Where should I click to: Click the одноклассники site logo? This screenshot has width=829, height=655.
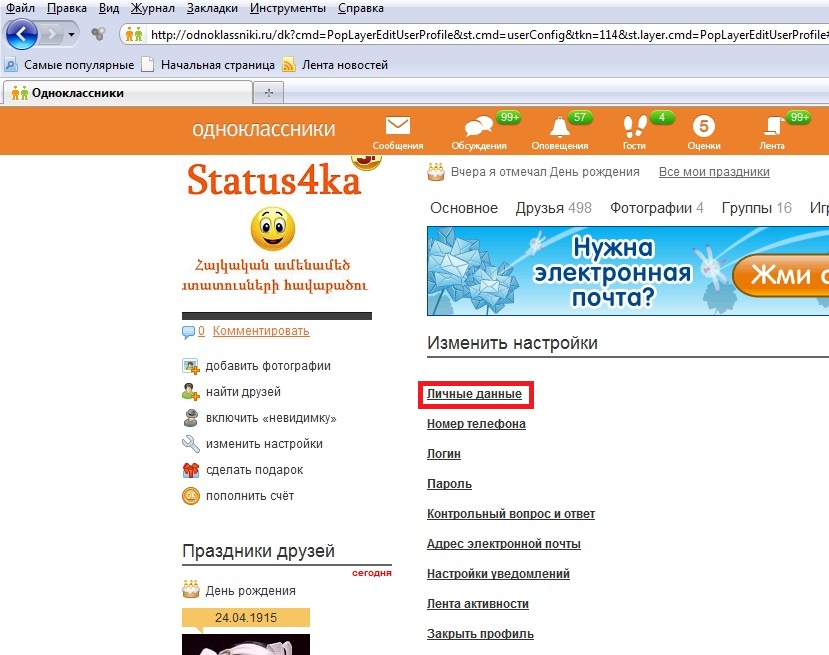[x=263, y=130]
